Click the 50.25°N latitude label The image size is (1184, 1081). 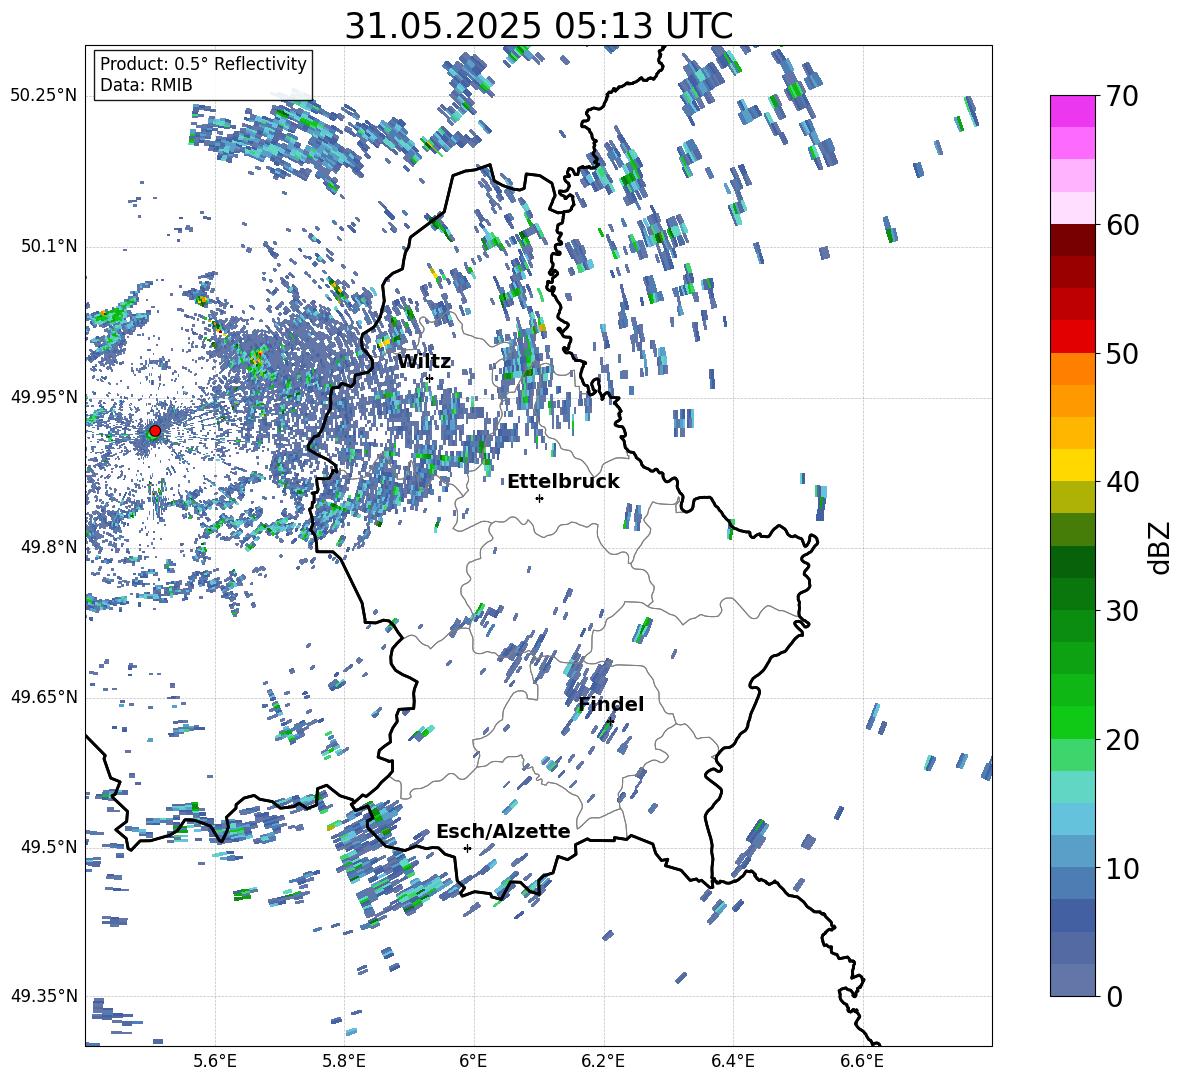click(44, 96)
